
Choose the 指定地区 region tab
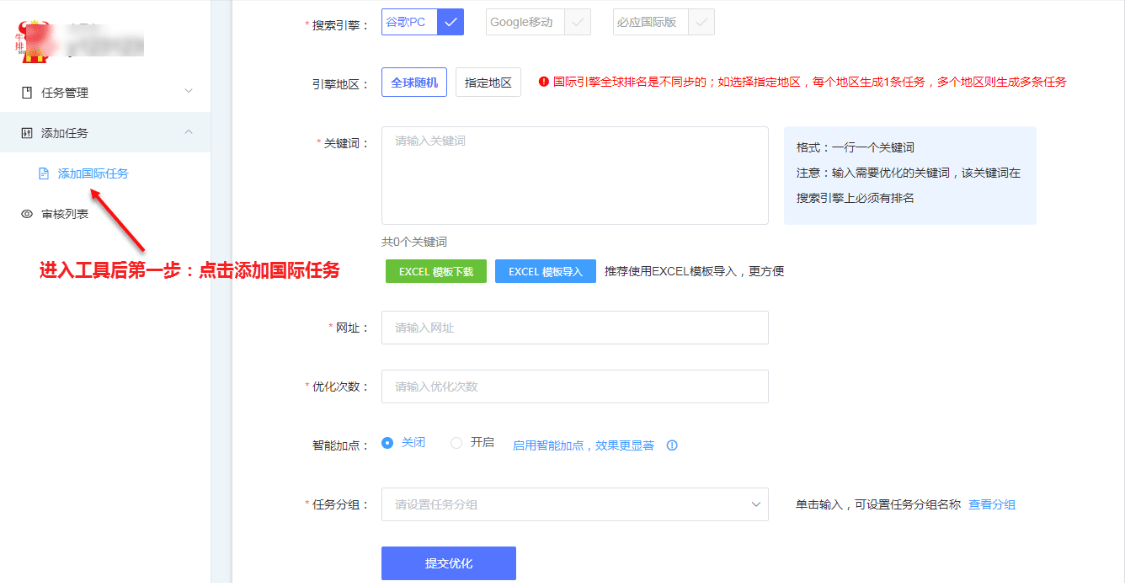(x=488, y=83)
